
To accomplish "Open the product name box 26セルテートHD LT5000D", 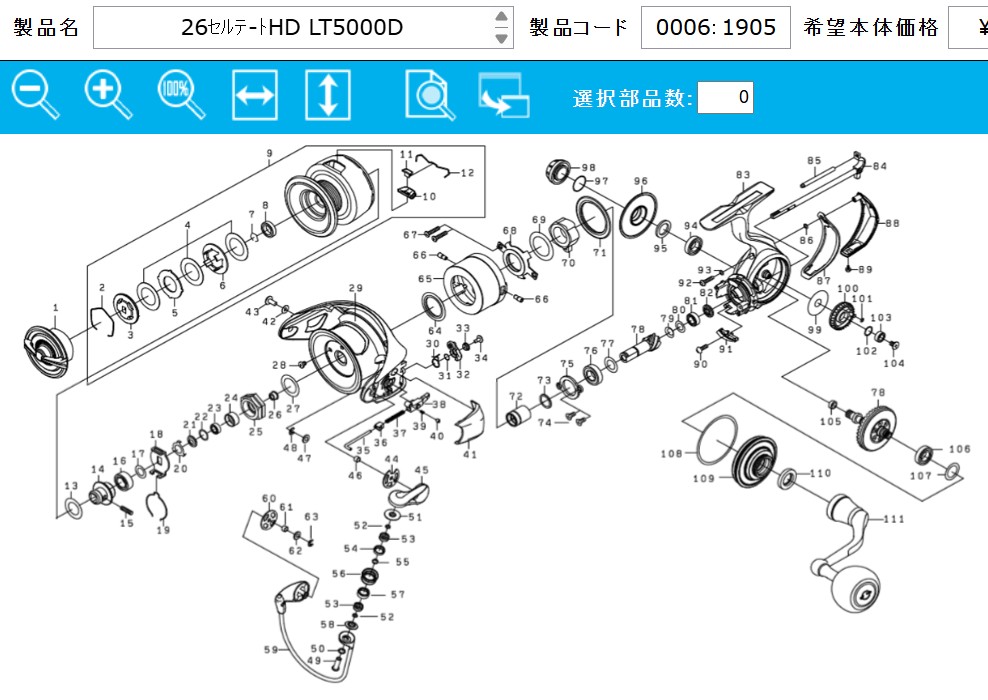I will tap(292, 27).
